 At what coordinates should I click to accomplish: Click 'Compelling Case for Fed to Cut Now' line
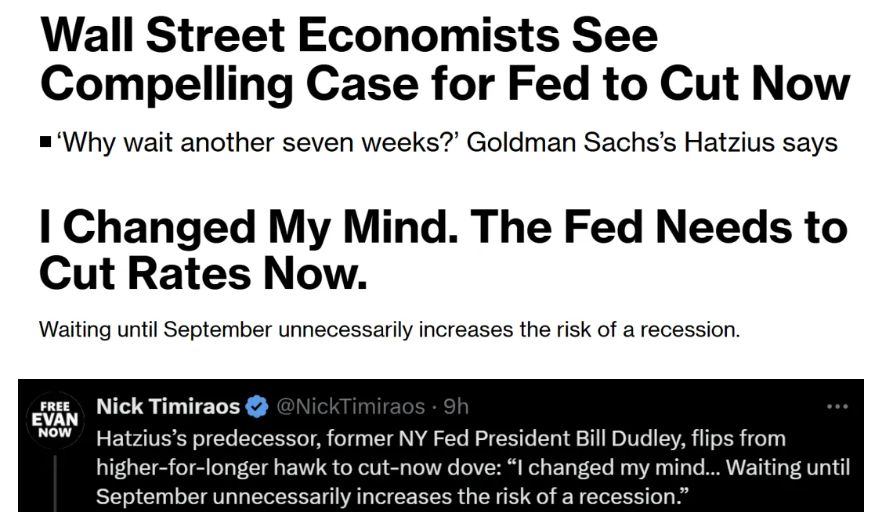click(x=444, y=84)
